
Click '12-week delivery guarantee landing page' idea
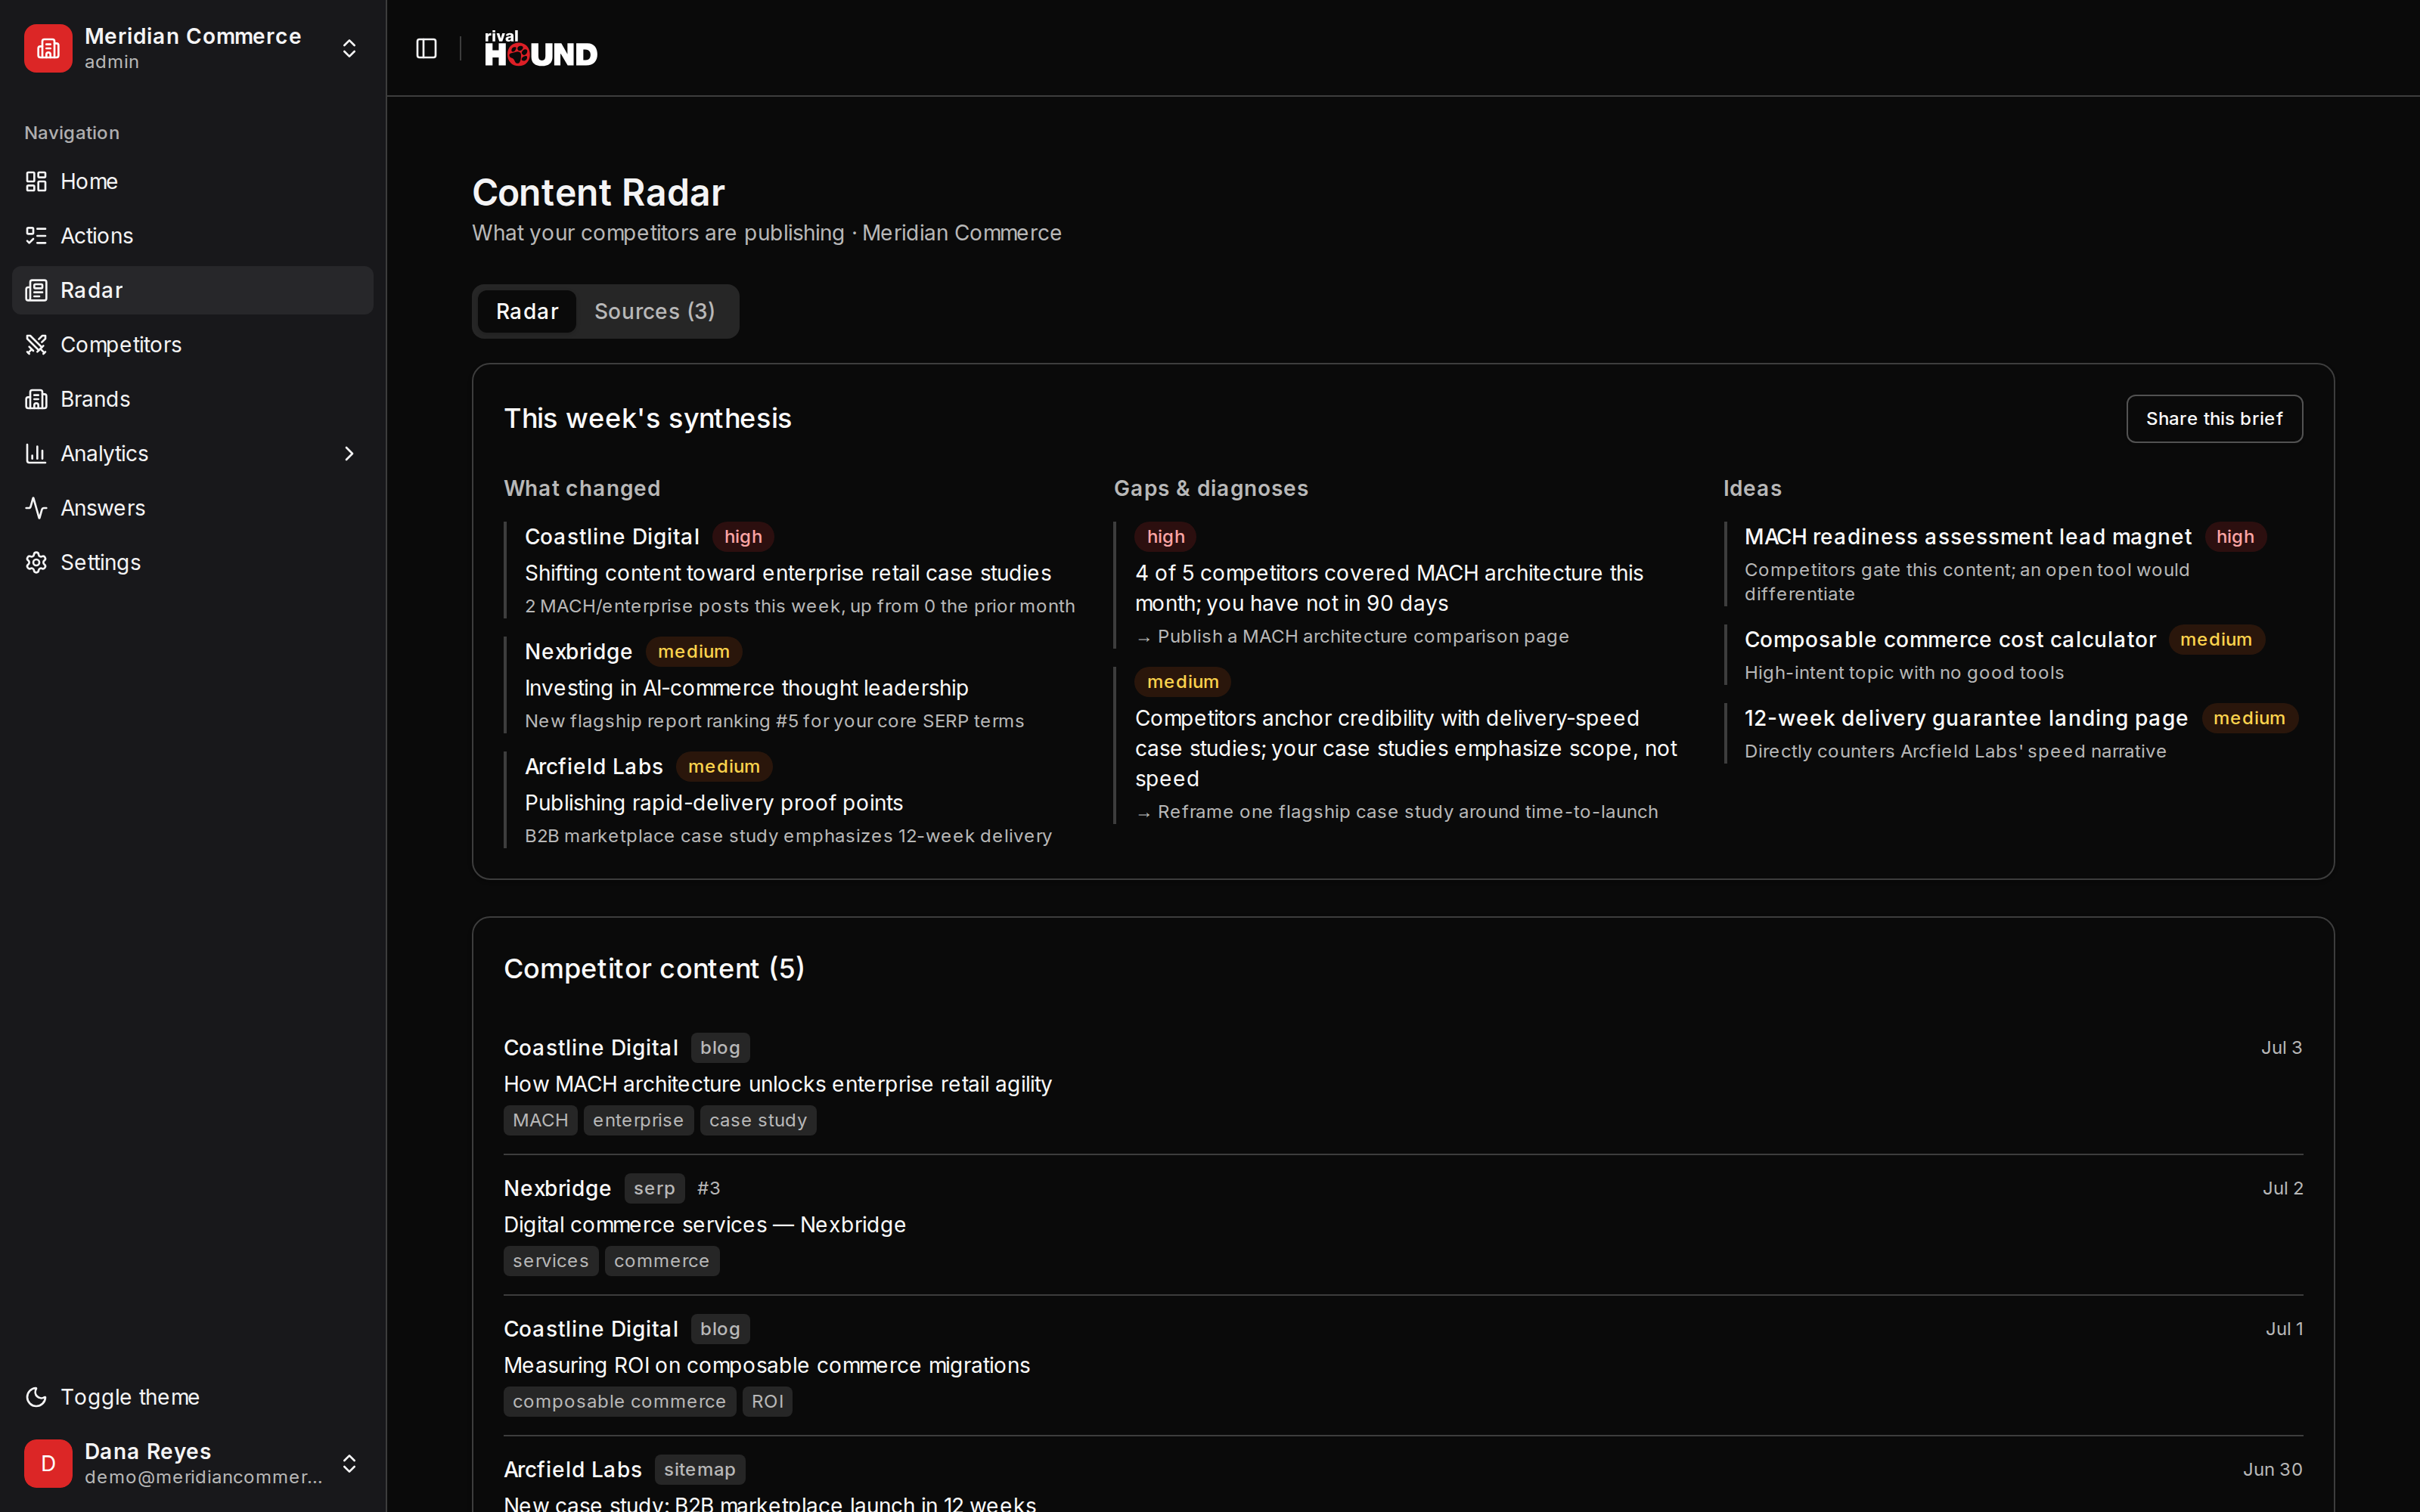coord(1966,718)
